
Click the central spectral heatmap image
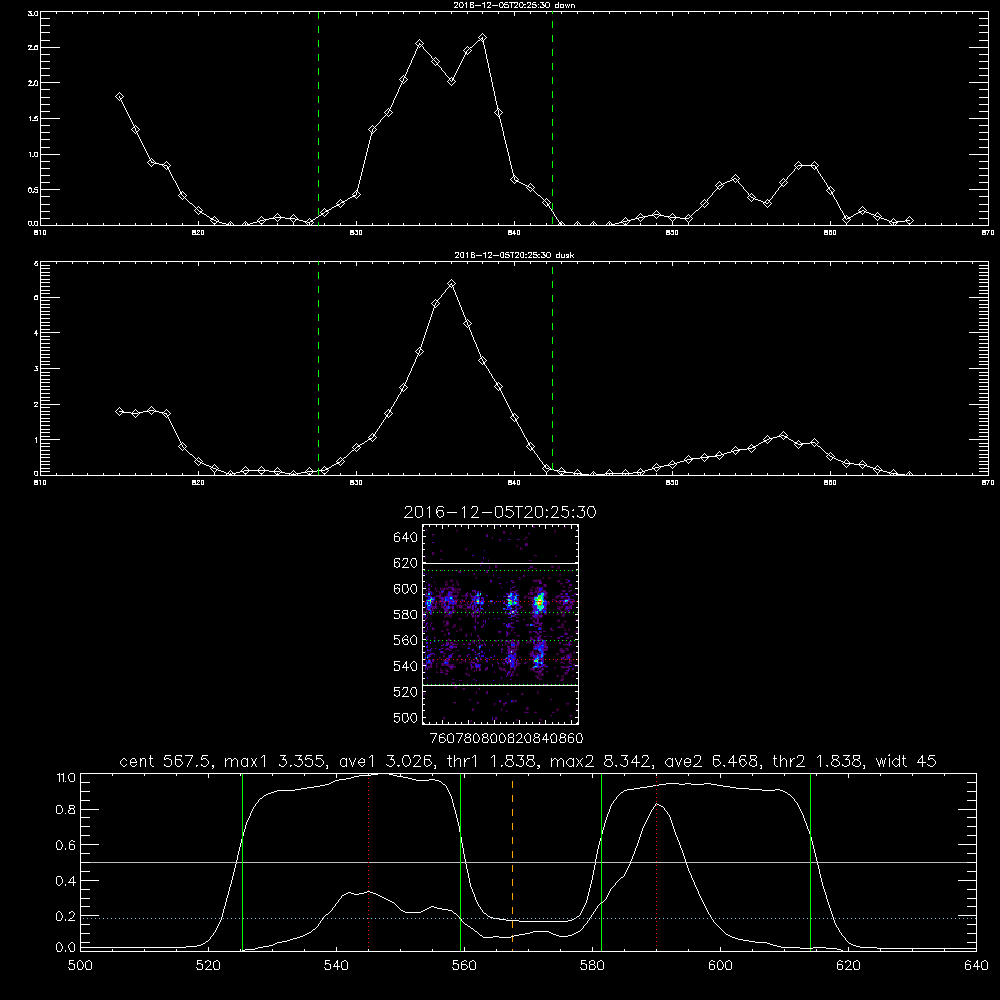click(501, 624)
